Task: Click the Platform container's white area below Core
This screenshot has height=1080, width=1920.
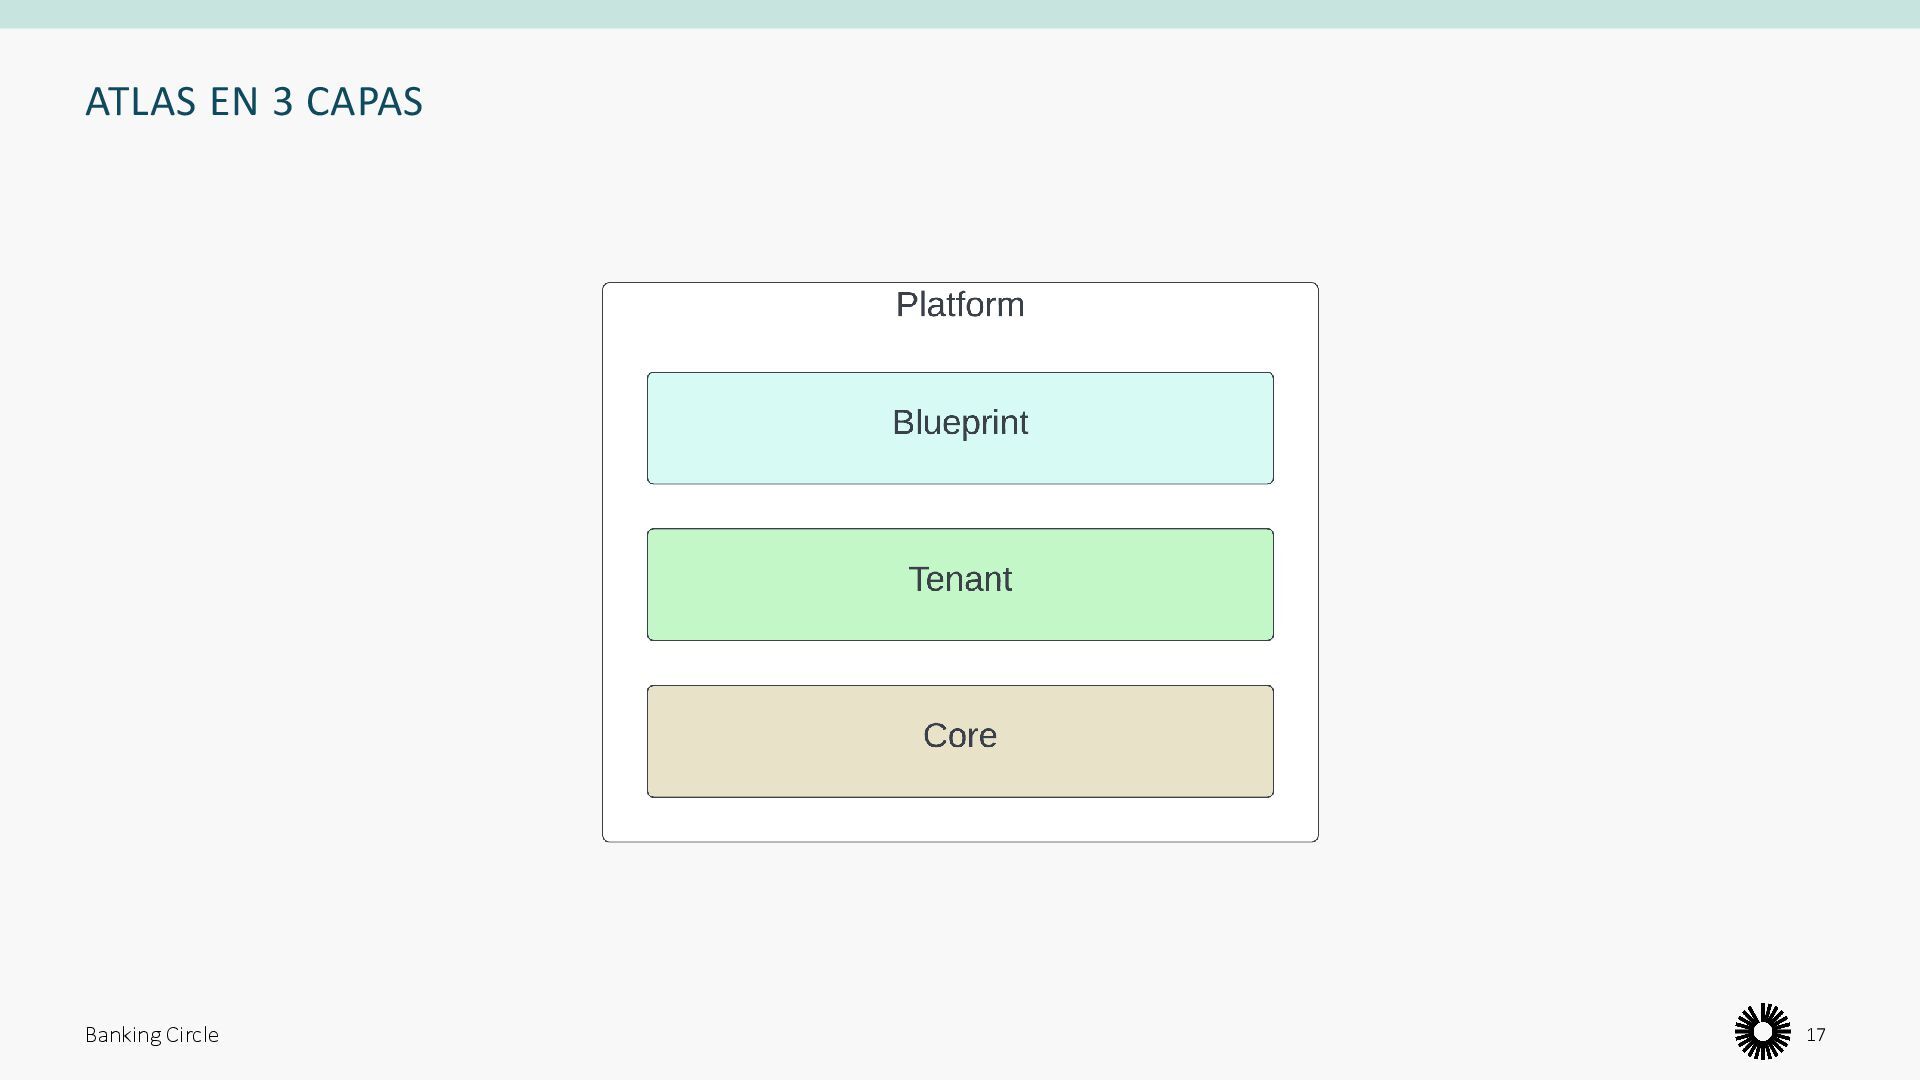Action: coord(960,820)
